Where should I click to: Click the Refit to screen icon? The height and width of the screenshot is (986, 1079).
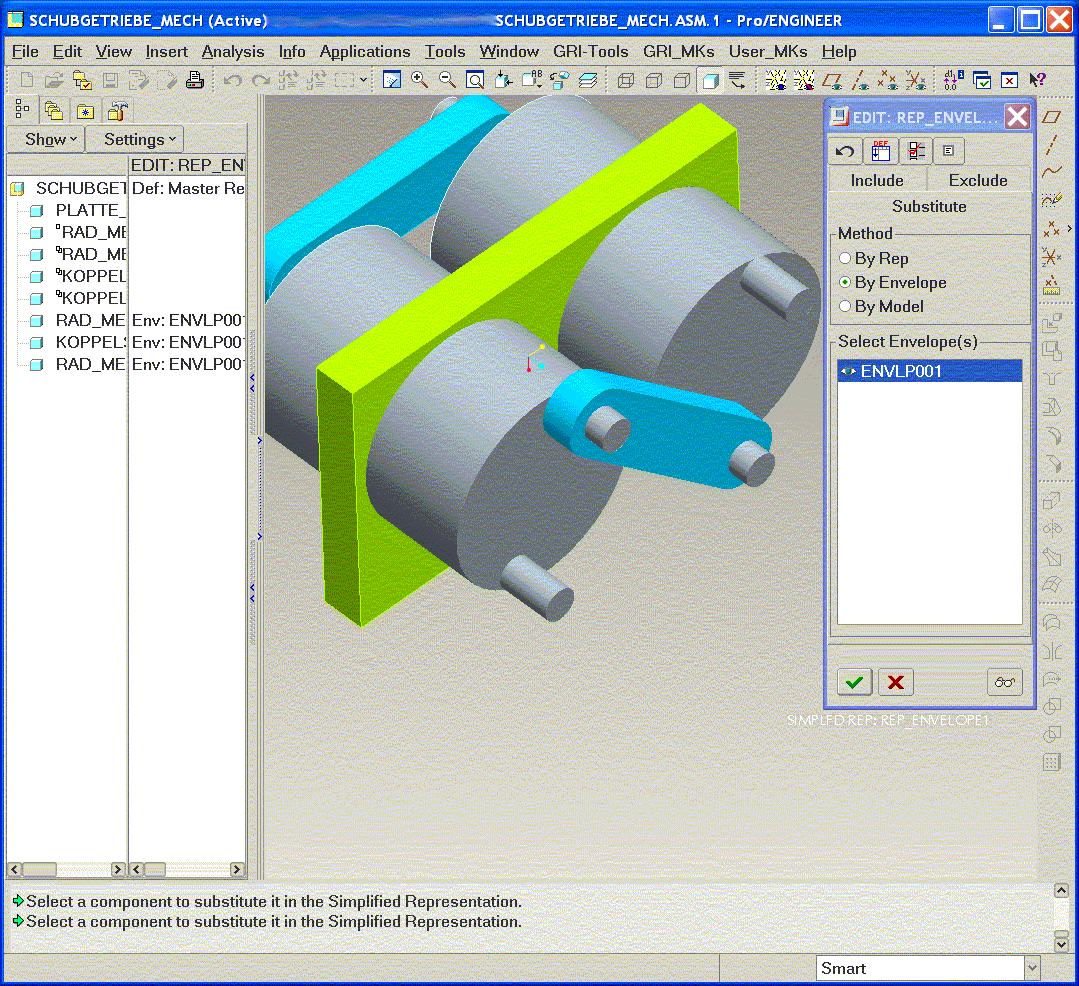(x=475, y=81)
